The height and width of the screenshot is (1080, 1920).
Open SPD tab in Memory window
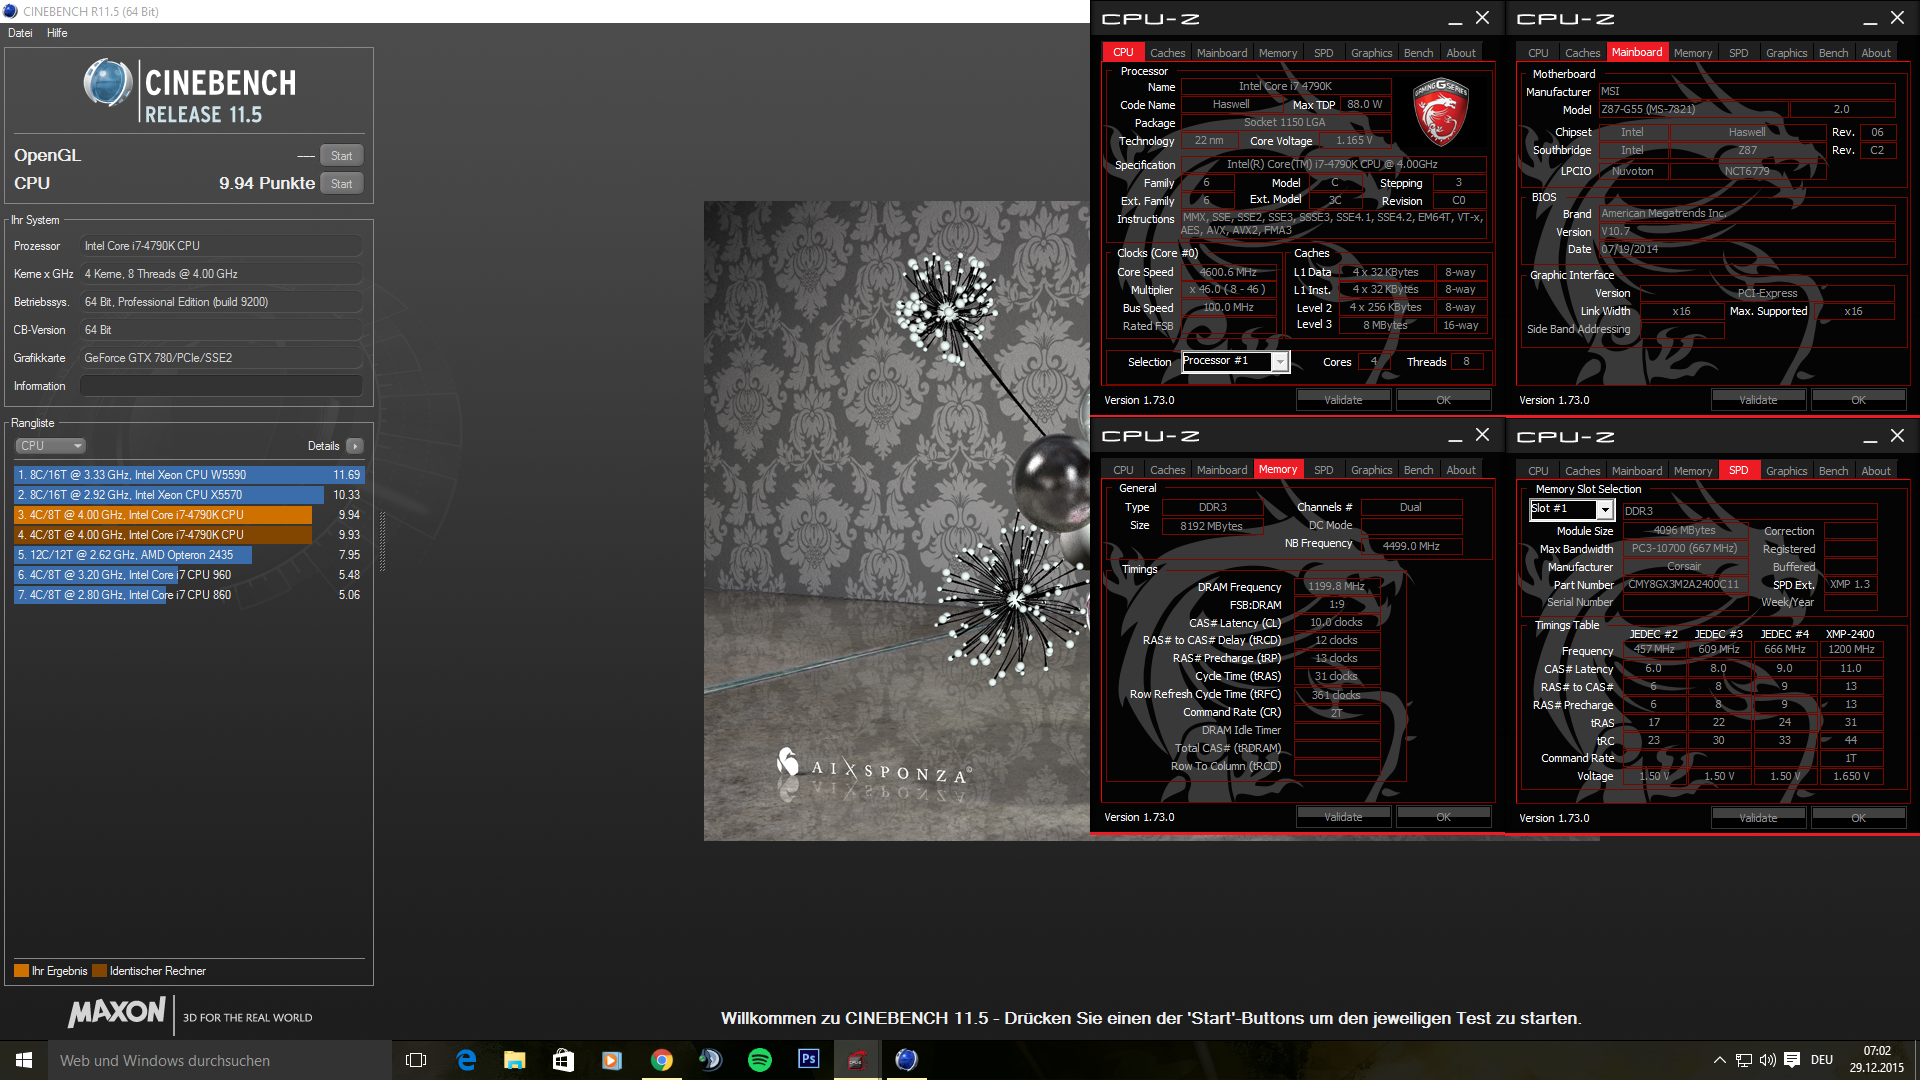(1323, 470)
